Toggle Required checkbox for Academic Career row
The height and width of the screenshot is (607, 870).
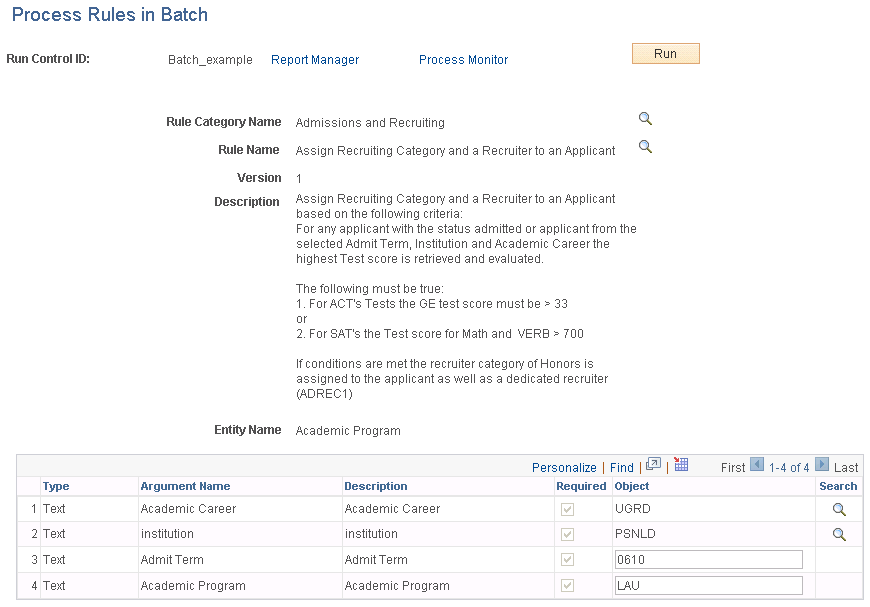567,509
